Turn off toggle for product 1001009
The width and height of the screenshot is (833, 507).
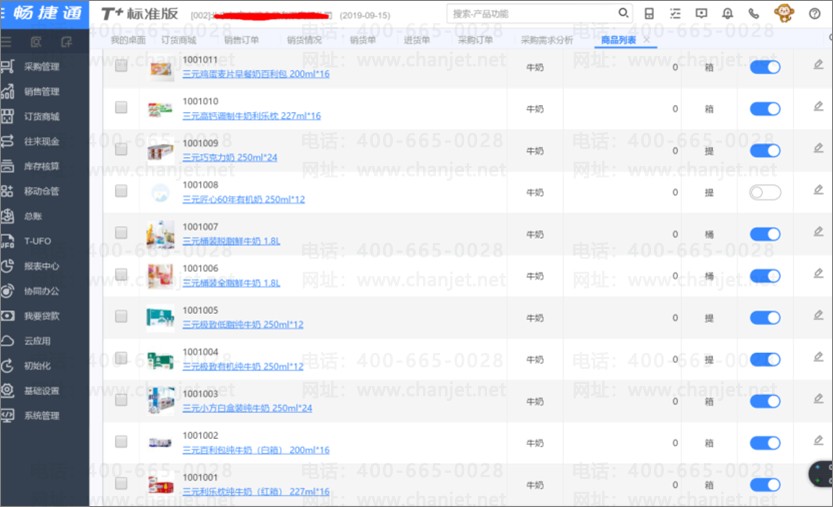[765, 150]
